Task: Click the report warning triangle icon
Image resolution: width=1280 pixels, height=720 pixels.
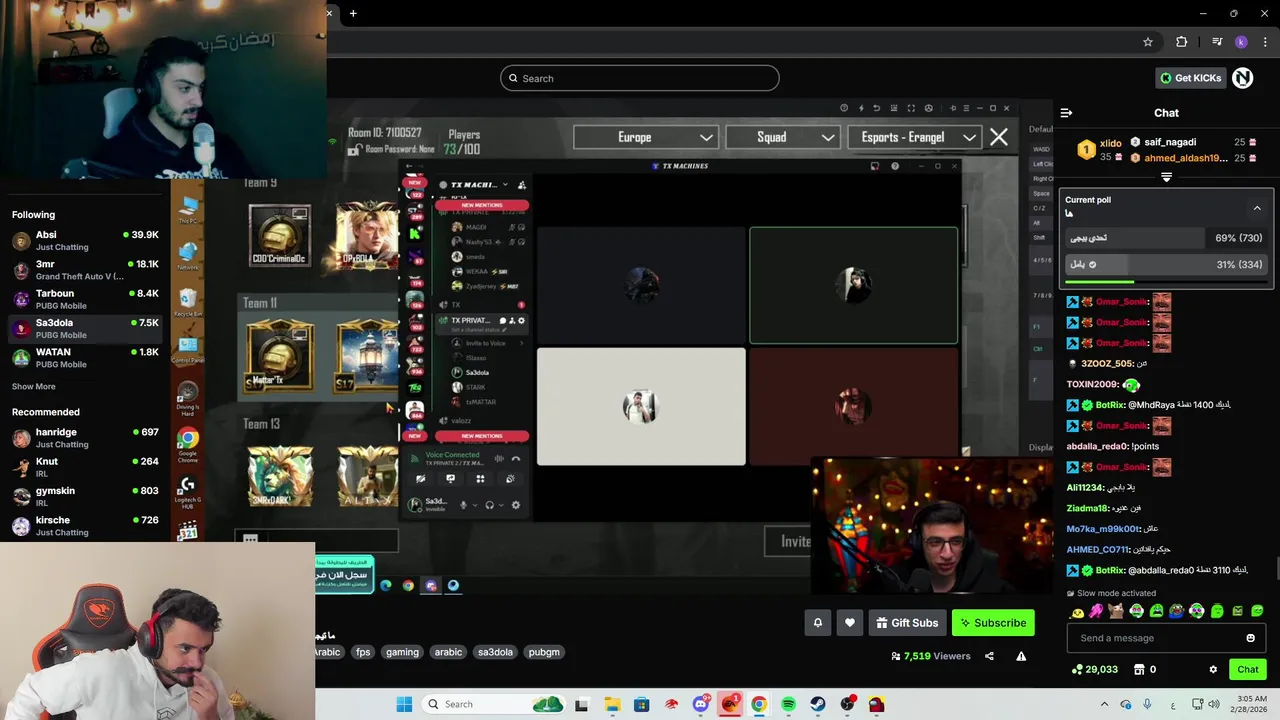Action: [x=1021, y=656]
